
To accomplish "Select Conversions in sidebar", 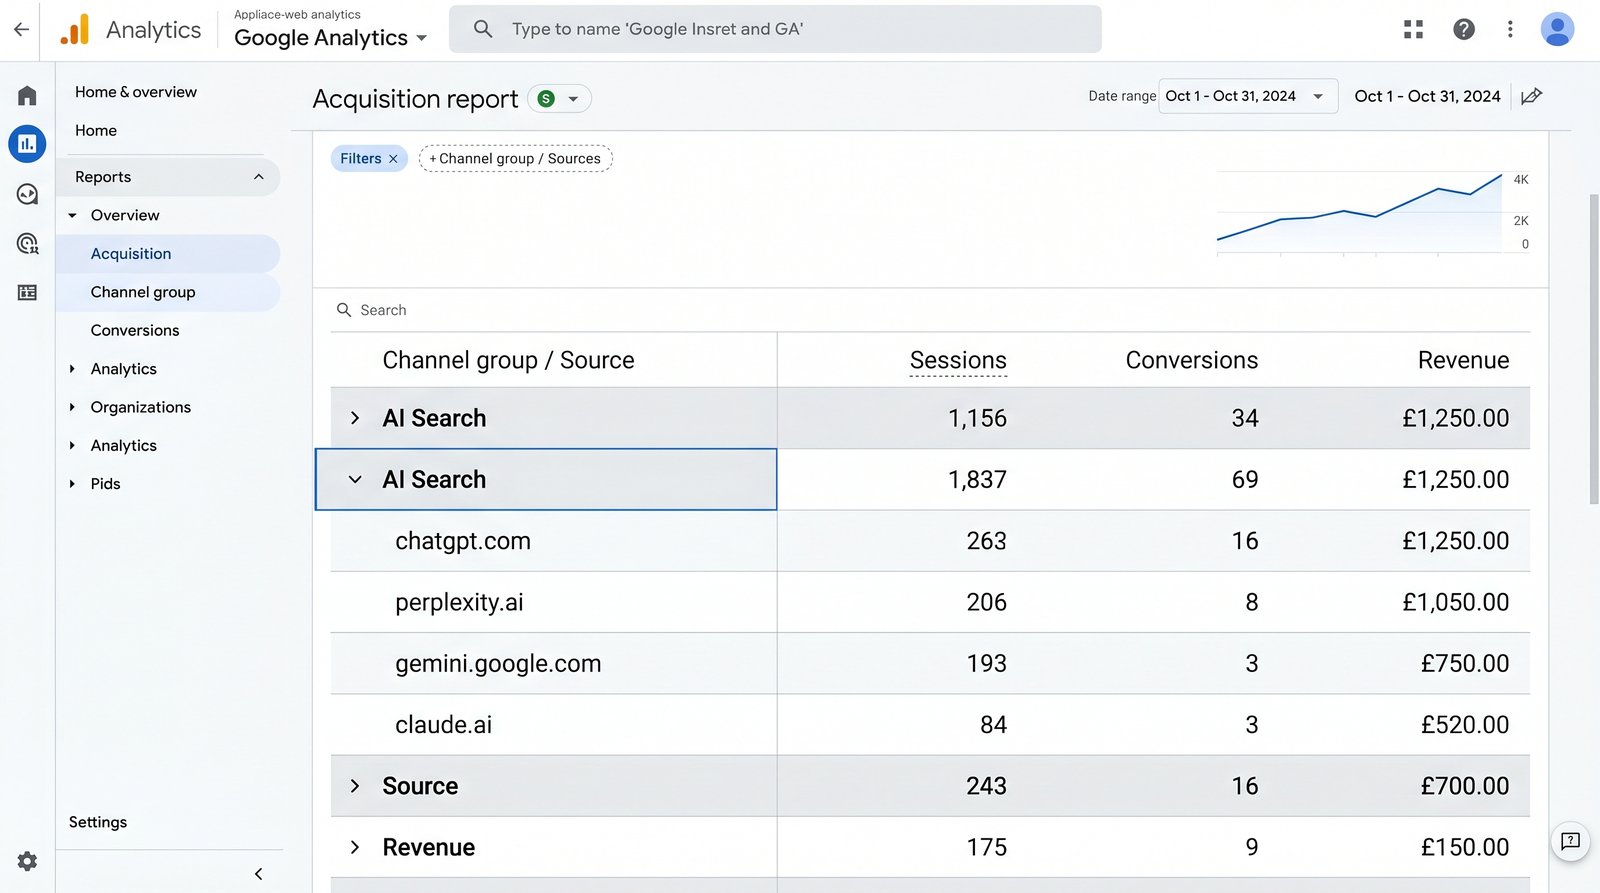I will (x=135, y=330).
